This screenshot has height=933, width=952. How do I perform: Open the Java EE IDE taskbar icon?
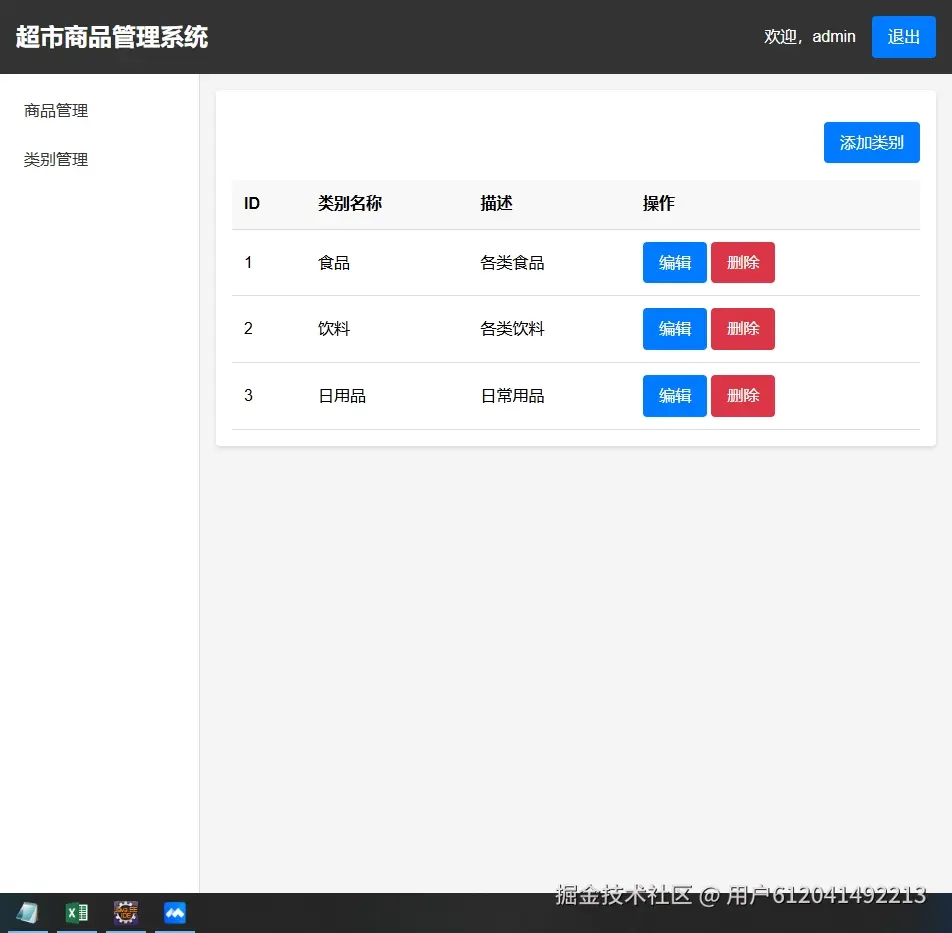(x=126, y=912)
